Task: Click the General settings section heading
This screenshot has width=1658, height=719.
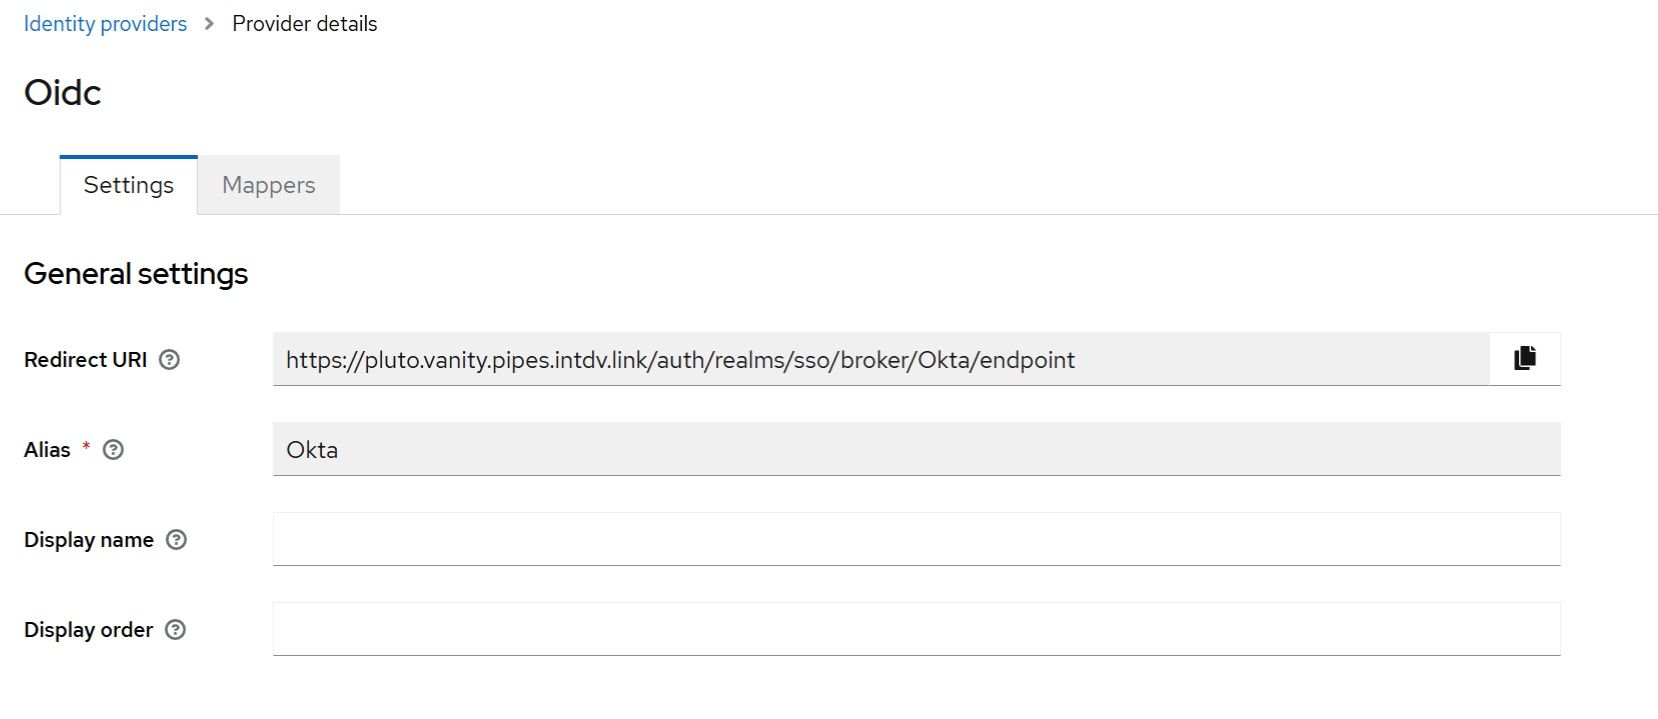Action: pyautogui.click(x=136, y=274)
